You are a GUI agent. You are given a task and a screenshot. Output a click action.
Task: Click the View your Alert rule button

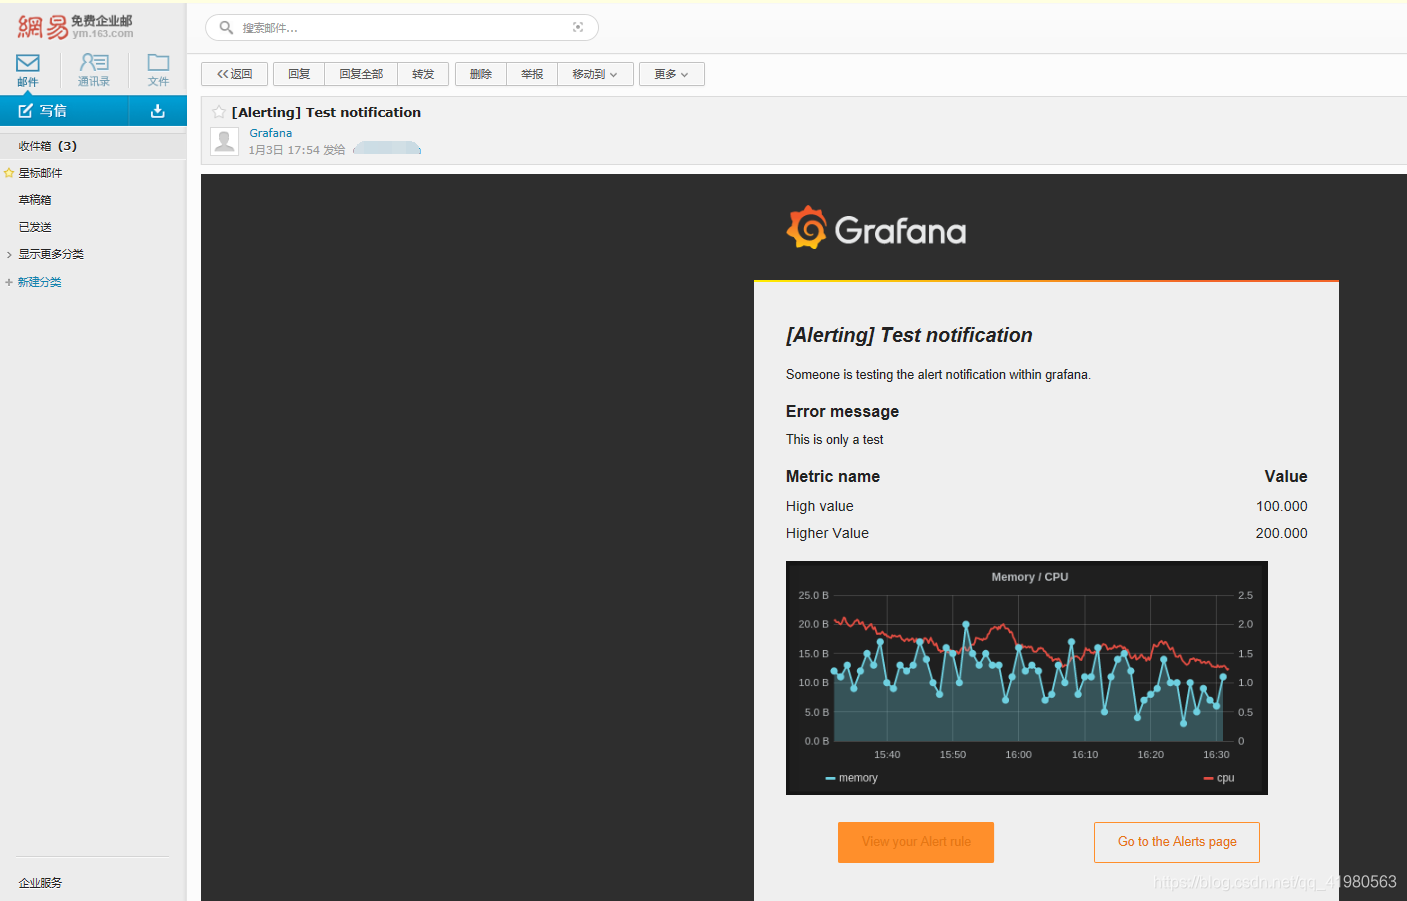coord(916,842)
